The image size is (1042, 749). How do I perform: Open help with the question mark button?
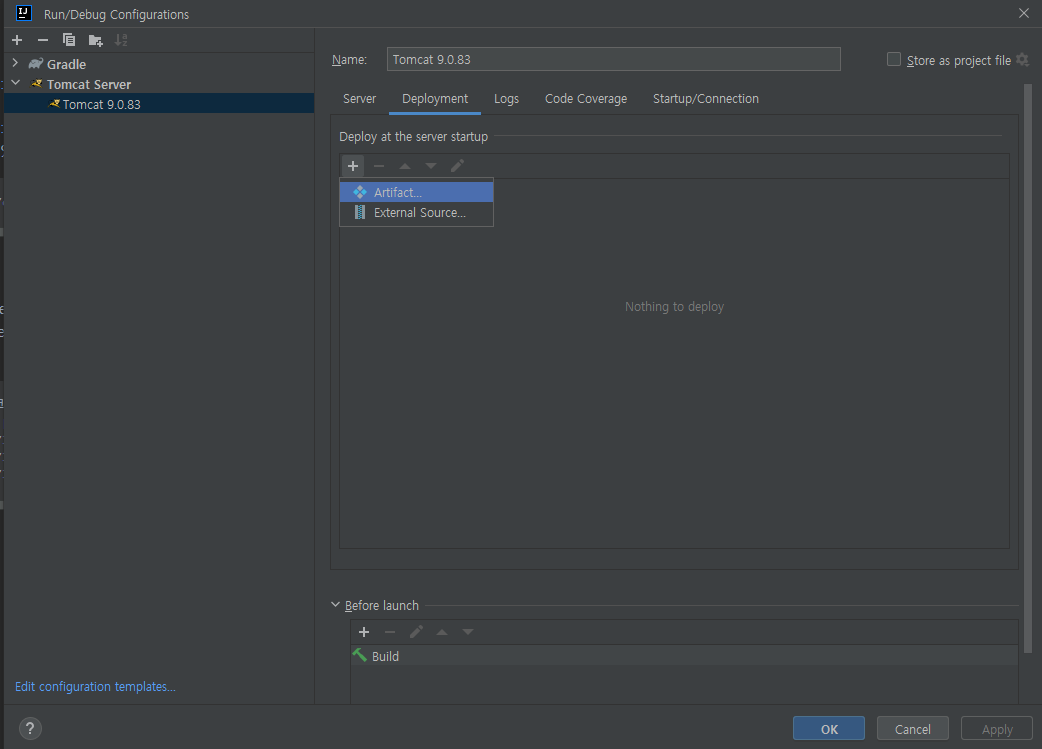[x=30, y=728]
